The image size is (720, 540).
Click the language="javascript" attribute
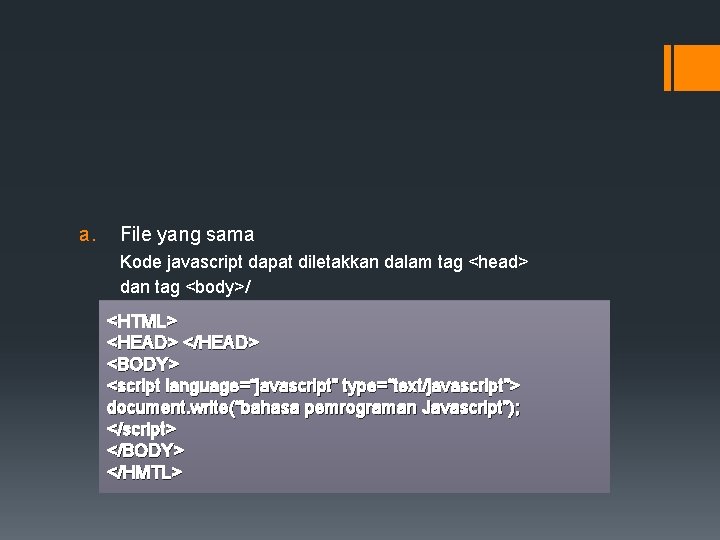[249, 386]
